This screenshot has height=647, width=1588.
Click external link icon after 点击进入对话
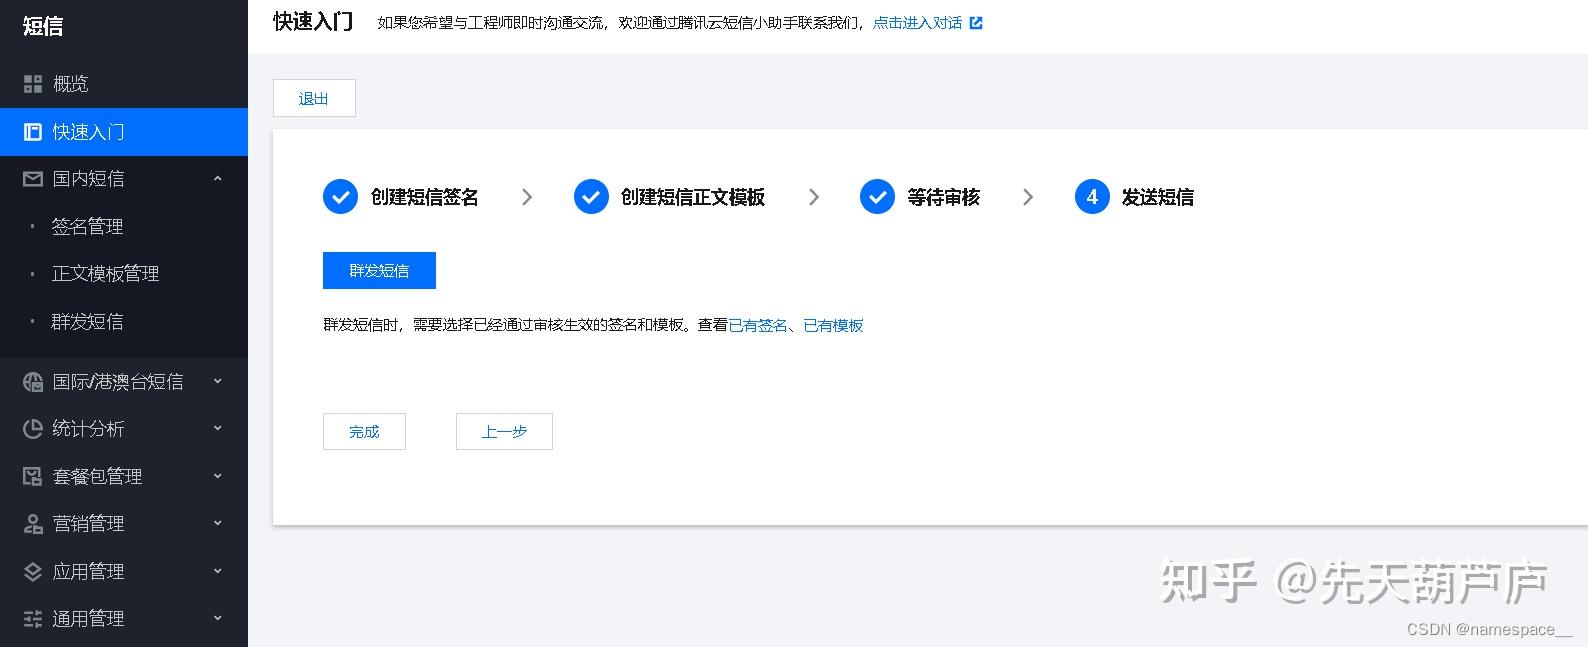976,23
